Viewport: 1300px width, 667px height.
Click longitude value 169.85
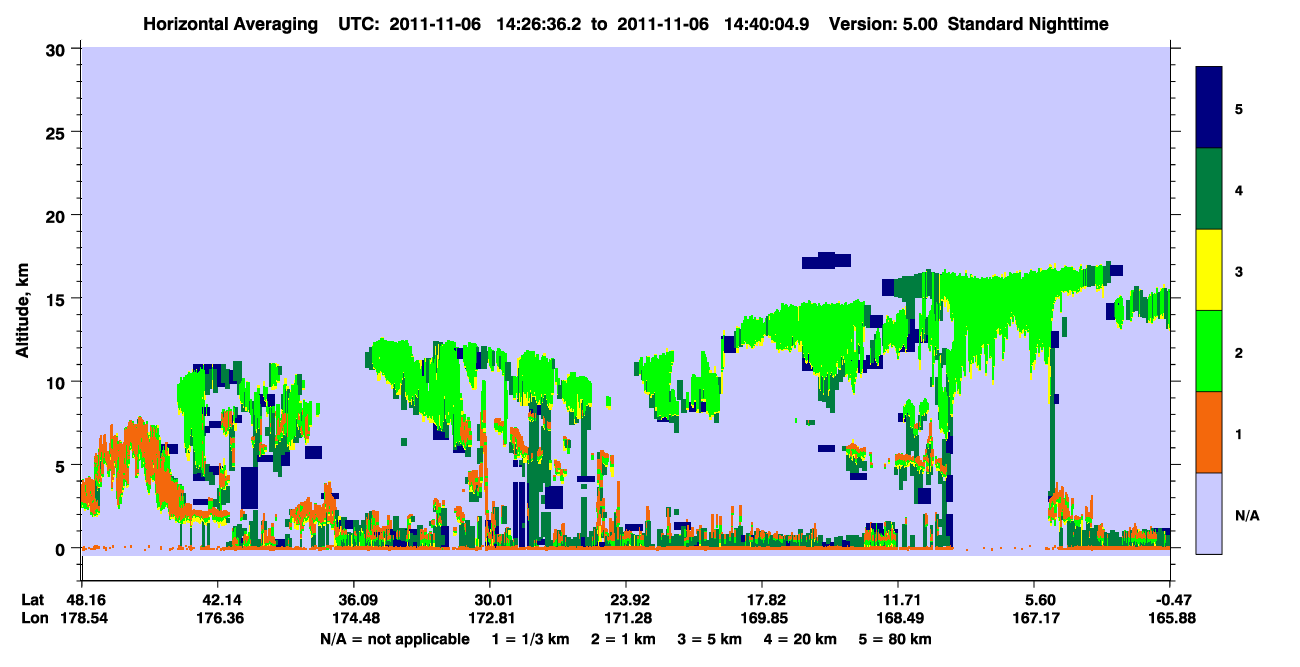coord(762,618)
